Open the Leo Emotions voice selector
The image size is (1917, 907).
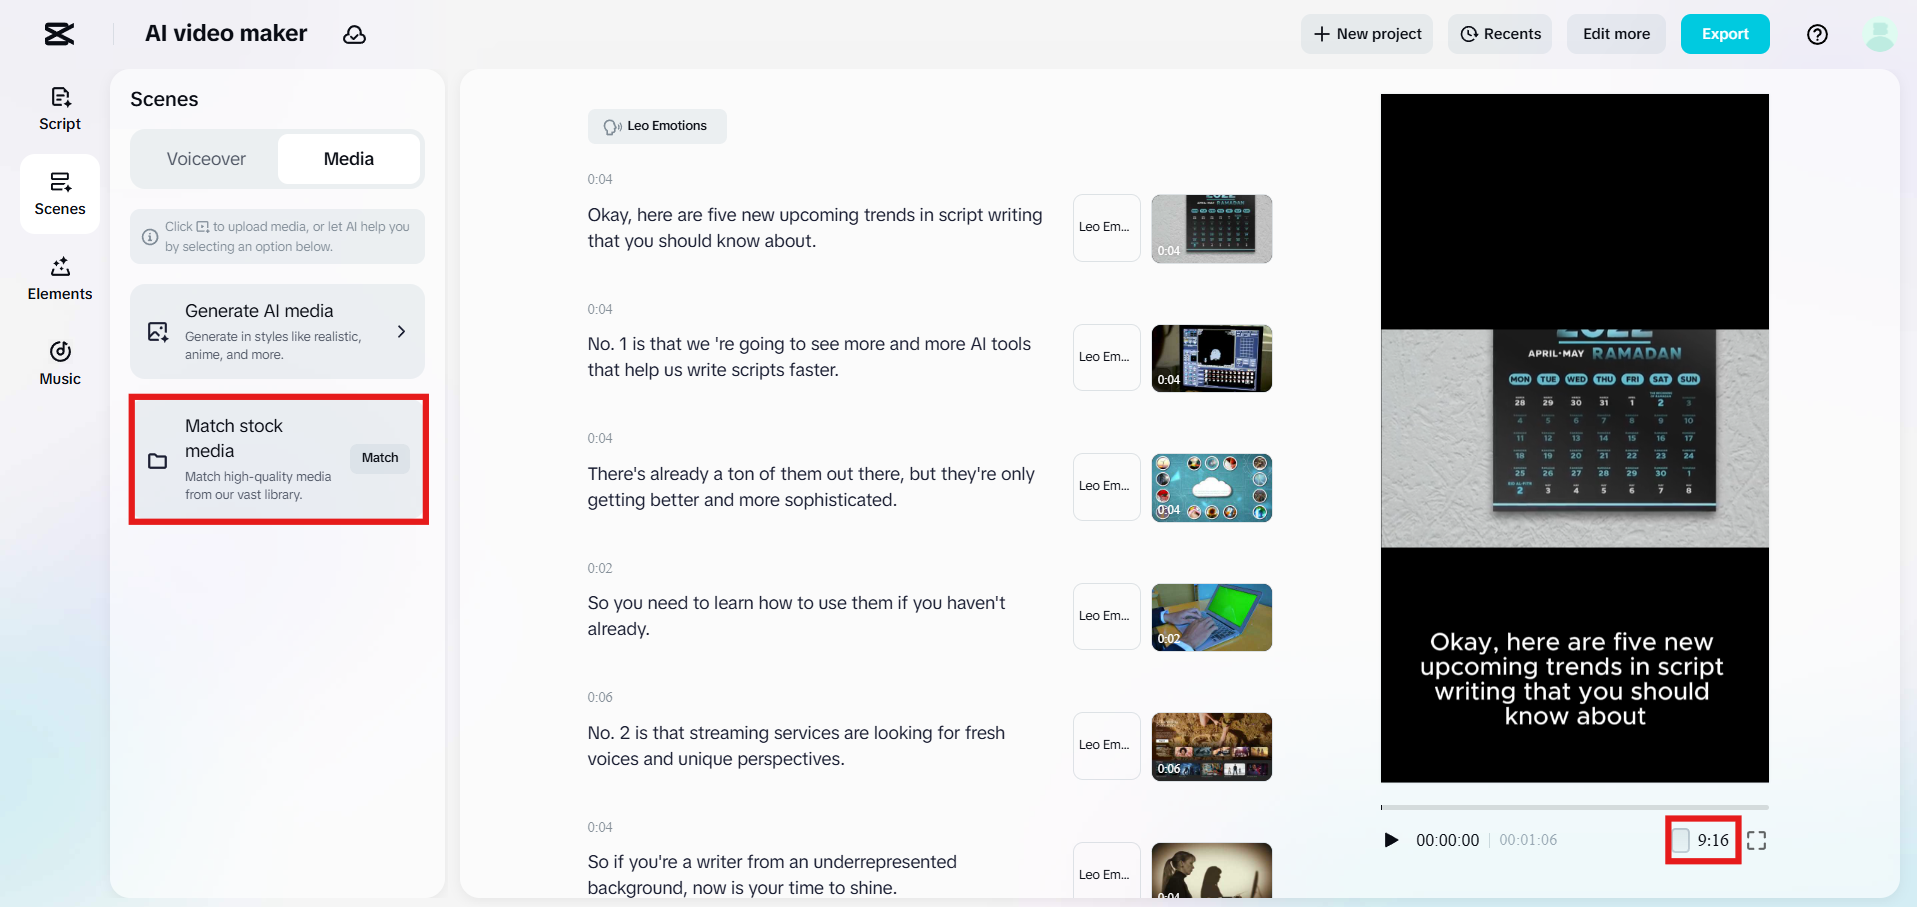coord(657,126)
